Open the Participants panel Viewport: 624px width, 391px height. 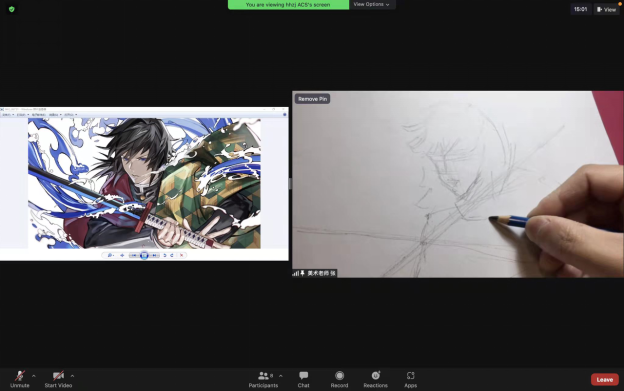(x=263, y=379)
